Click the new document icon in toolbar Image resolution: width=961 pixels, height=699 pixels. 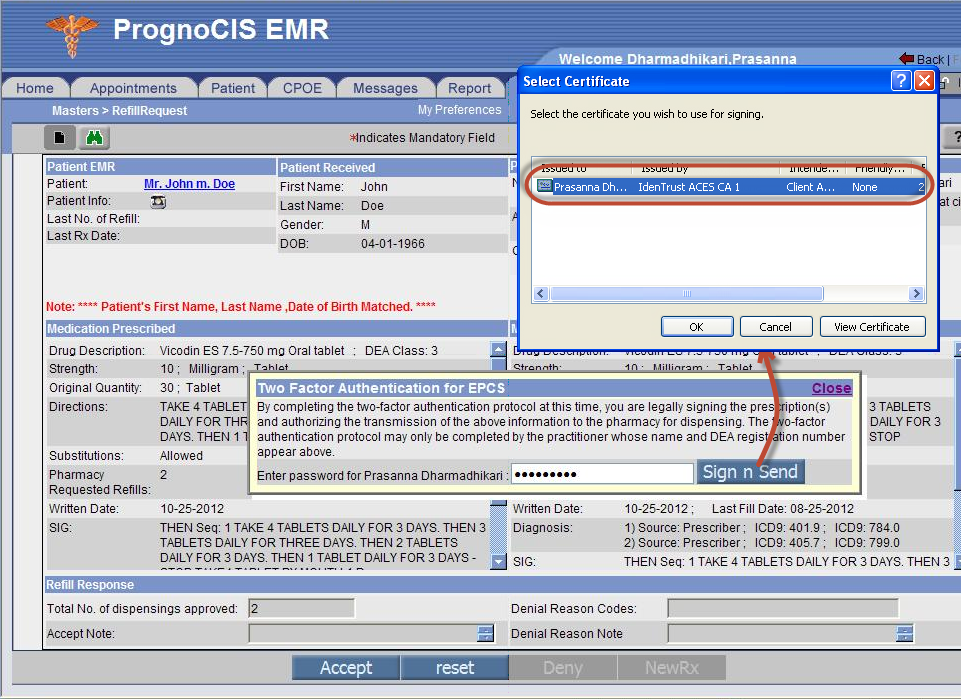coord(59,137)
